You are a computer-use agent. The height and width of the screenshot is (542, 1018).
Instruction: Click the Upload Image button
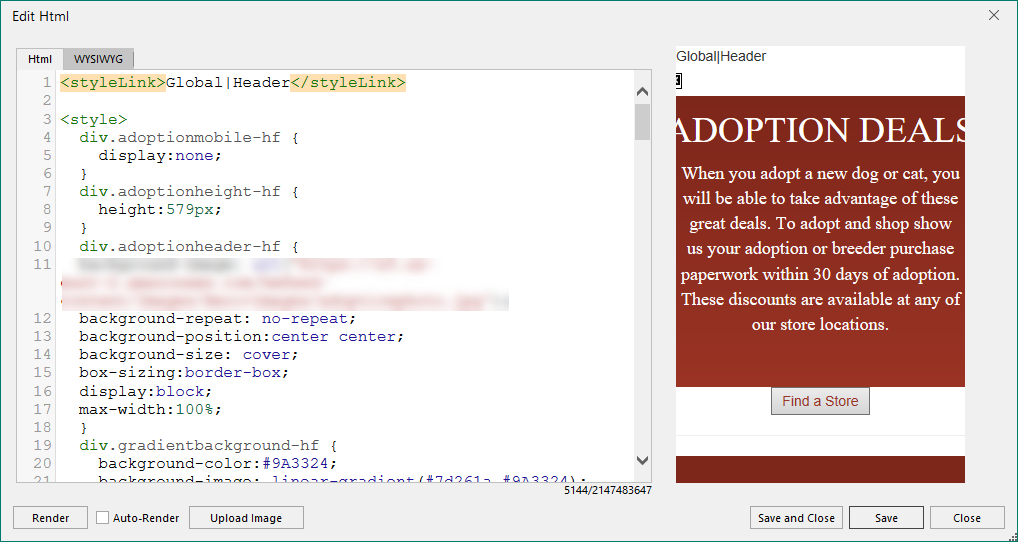pyautogui.click(x=246, y=518)
